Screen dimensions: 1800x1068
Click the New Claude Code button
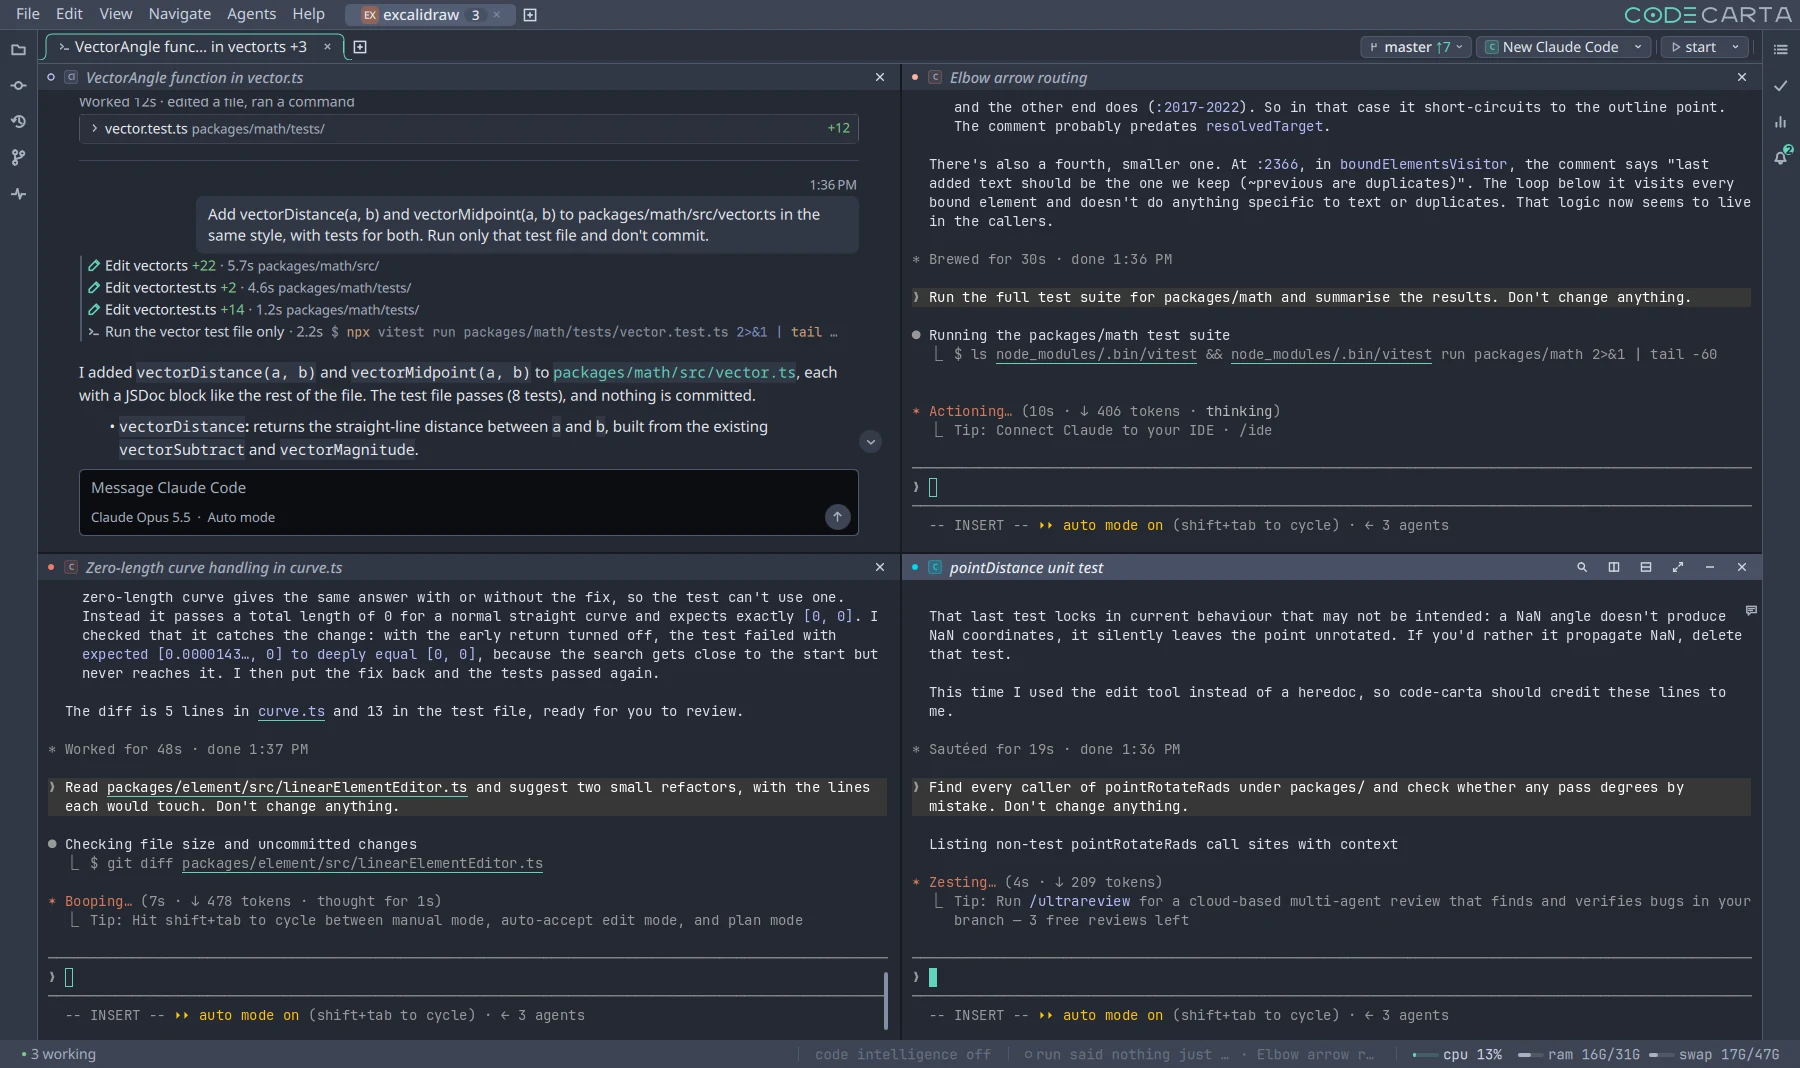coord(1551,47)
